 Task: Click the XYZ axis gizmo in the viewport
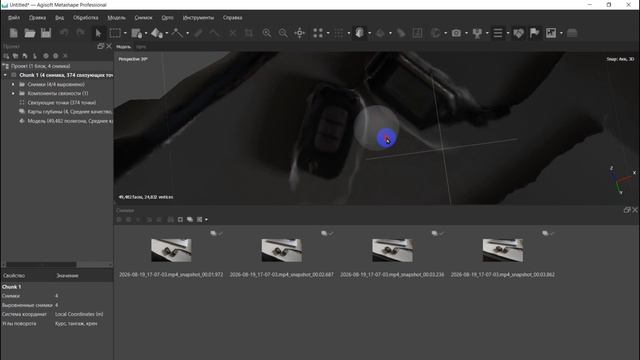(622, 180)
